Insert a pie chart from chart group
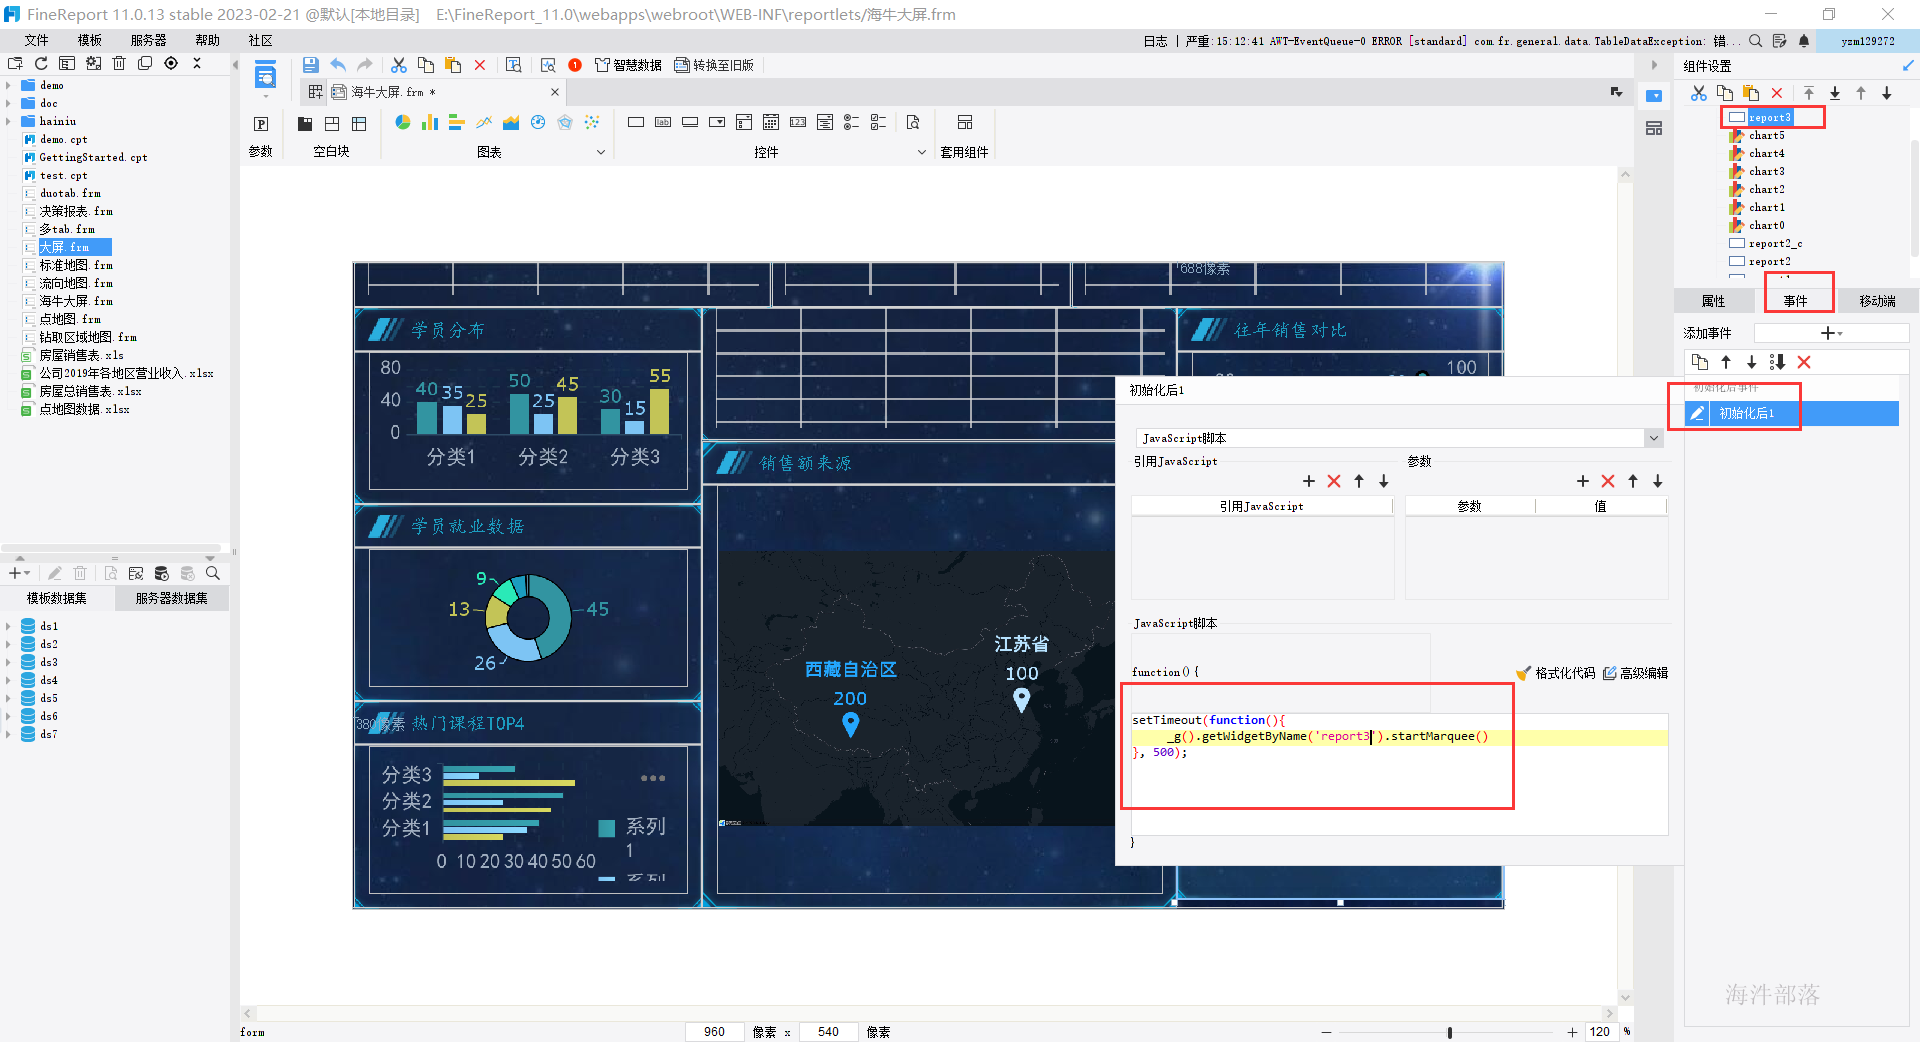Screen dimensions: 1920x1042 402,122
